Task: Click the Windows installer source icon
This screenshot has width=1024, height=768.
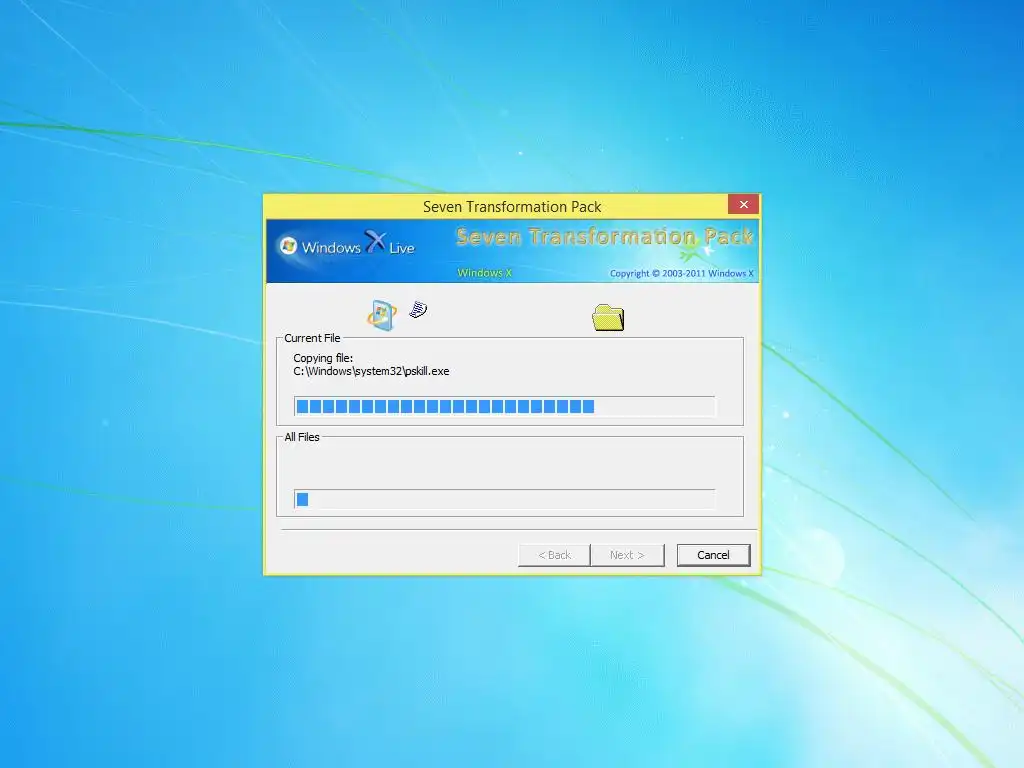Action: tap(382, 315)
